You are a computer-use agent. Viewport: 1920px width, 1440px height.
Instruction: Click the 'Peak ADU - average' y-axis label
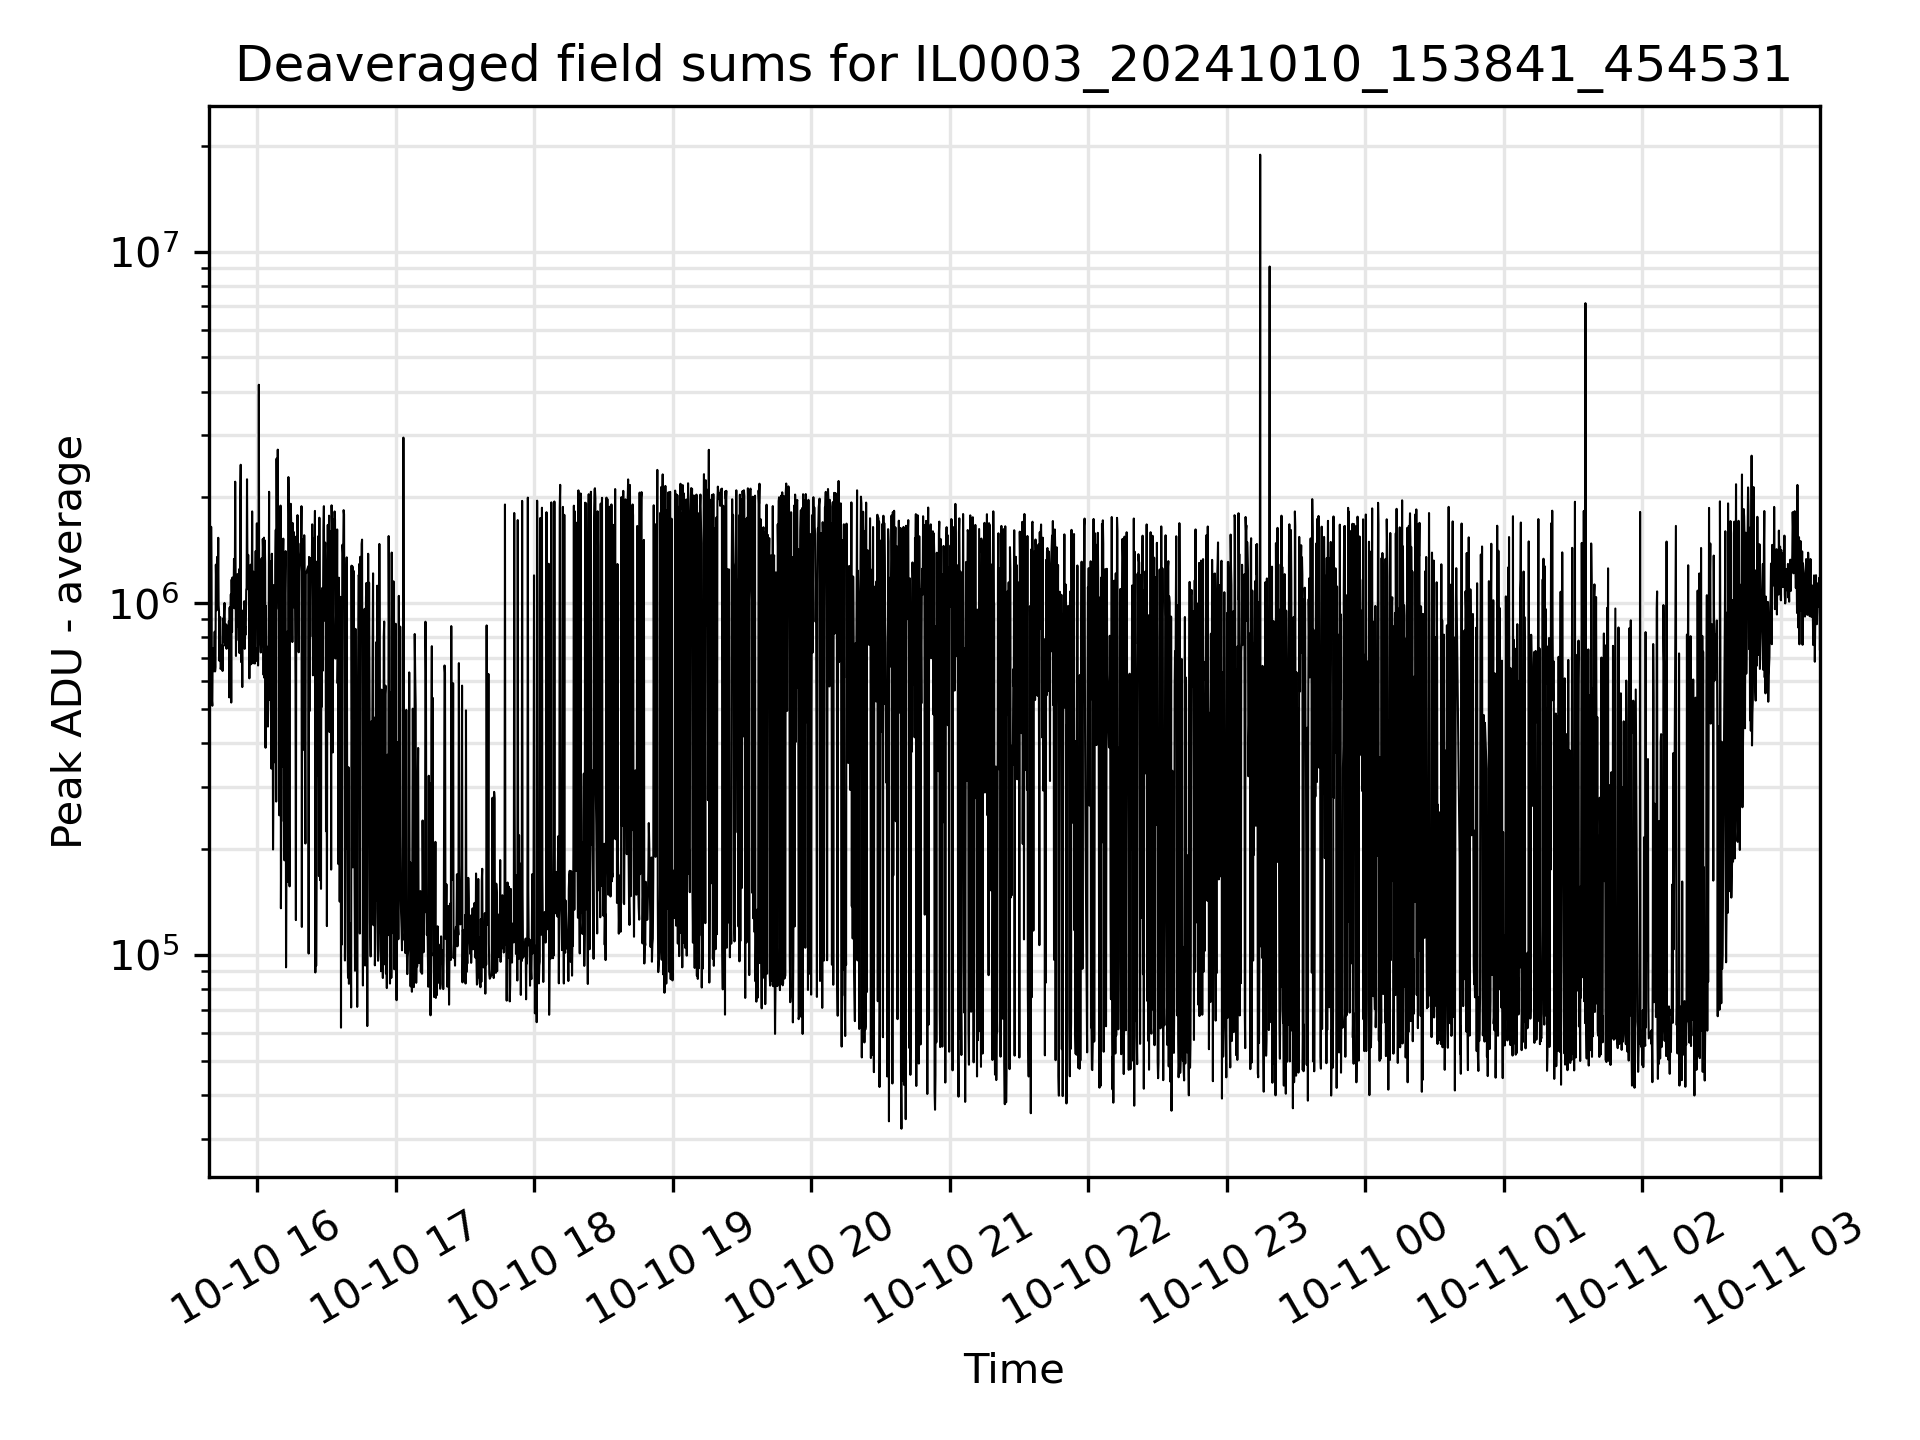[68, 642]
